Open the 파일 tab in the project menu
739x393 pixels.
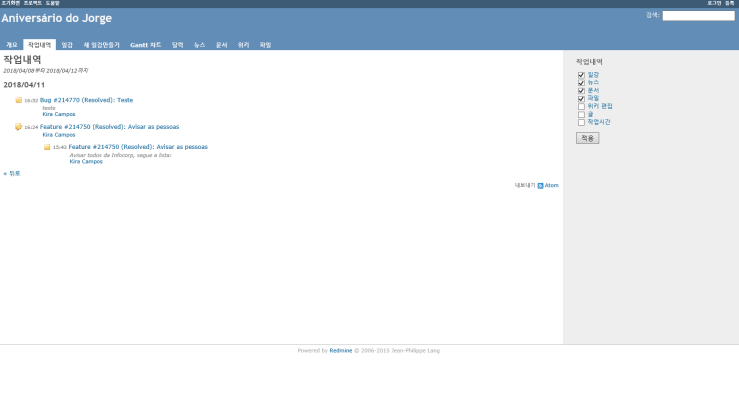pos(265,45)
